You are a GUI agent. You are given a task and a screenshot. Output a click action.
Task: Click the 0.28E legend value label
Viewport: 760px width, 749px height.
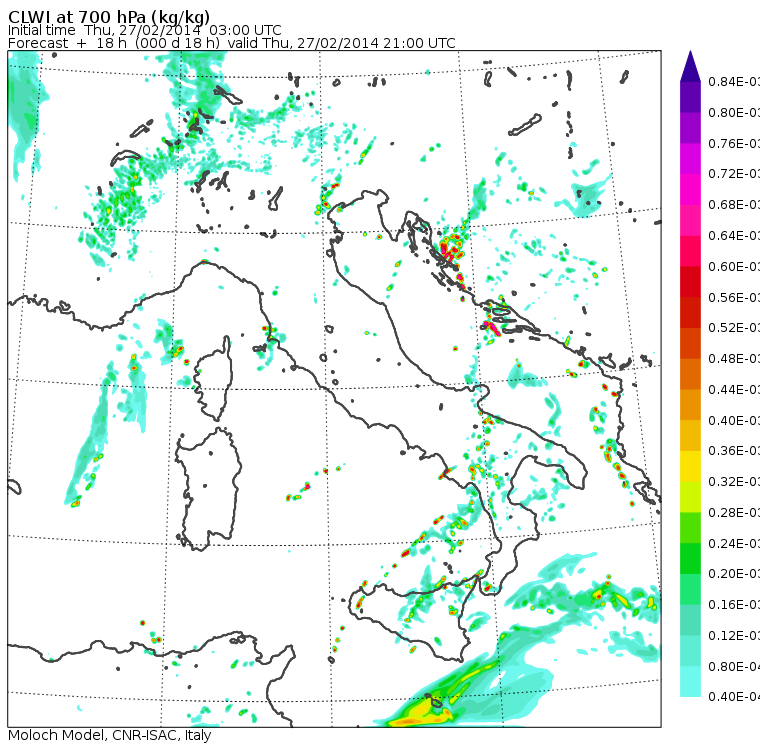tap(734, 513)
